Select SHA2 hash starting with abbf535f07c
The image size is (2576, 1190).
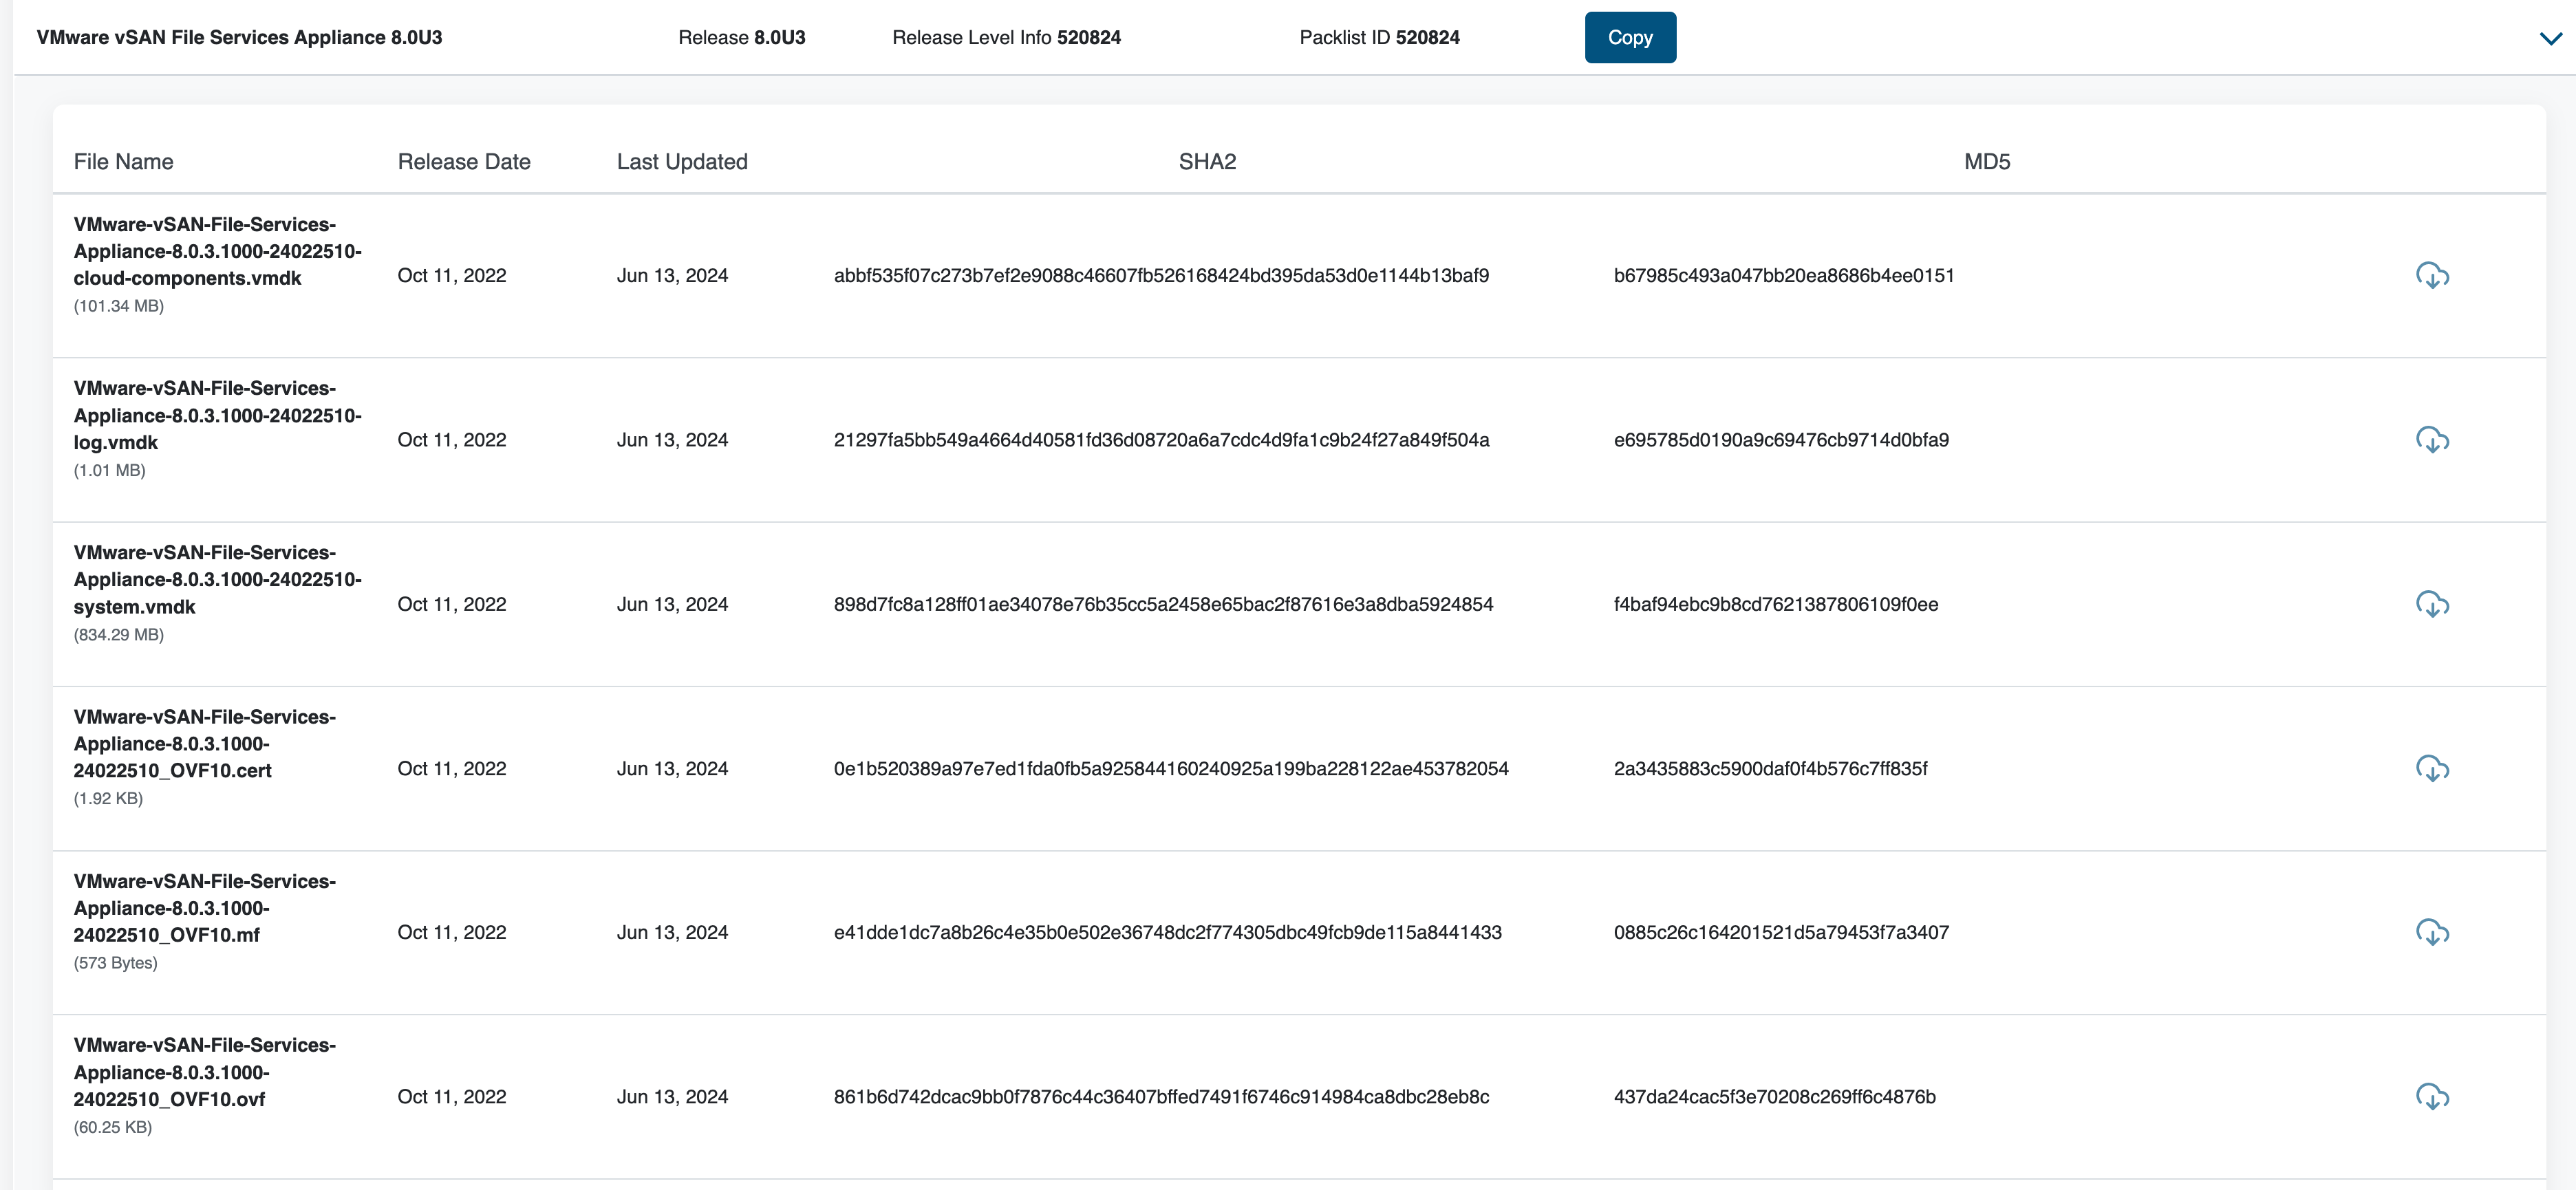1161,275
